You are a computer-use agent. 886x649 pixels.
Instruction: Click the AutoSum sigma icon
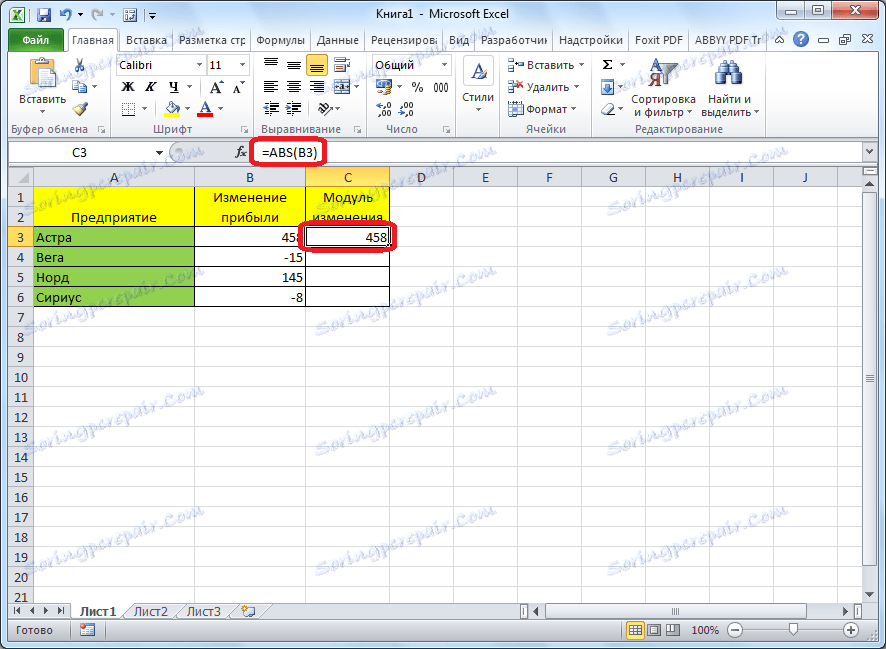607,65
